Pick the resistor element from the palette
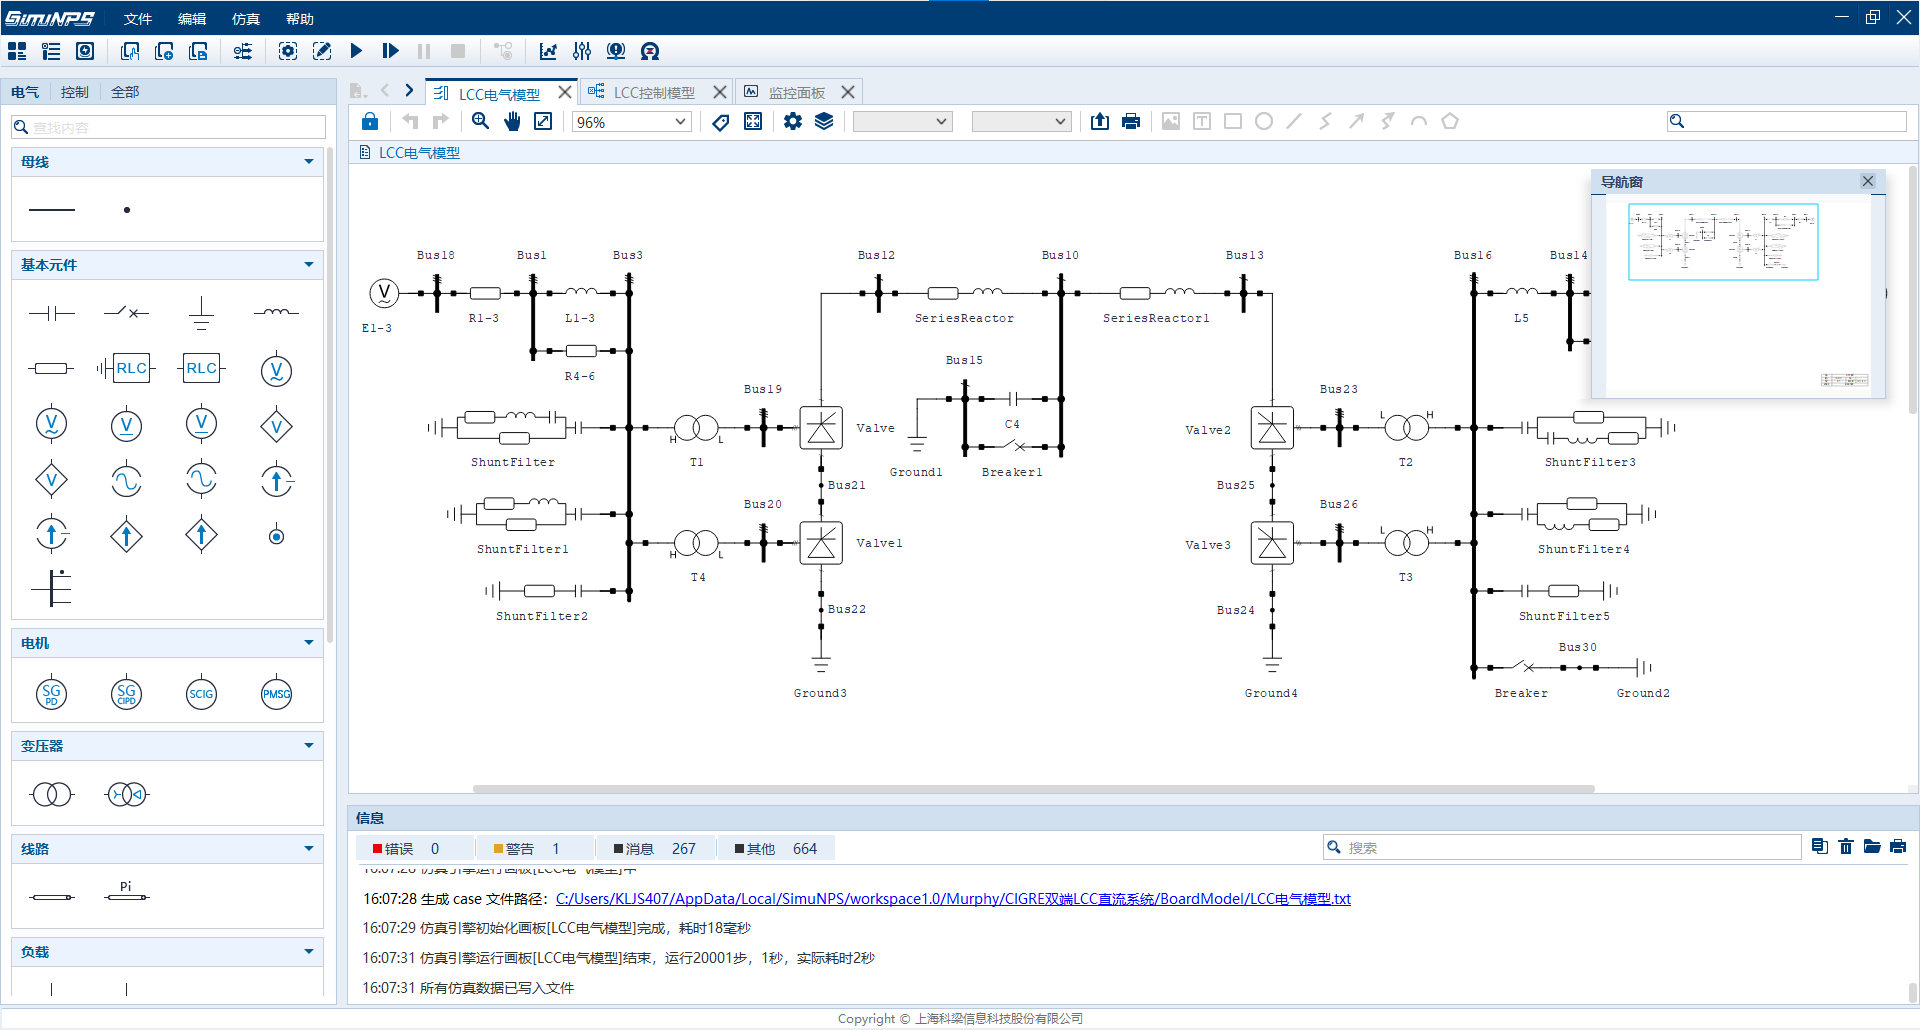This screenshot has height=1030, width=1920. click(52, 369)
